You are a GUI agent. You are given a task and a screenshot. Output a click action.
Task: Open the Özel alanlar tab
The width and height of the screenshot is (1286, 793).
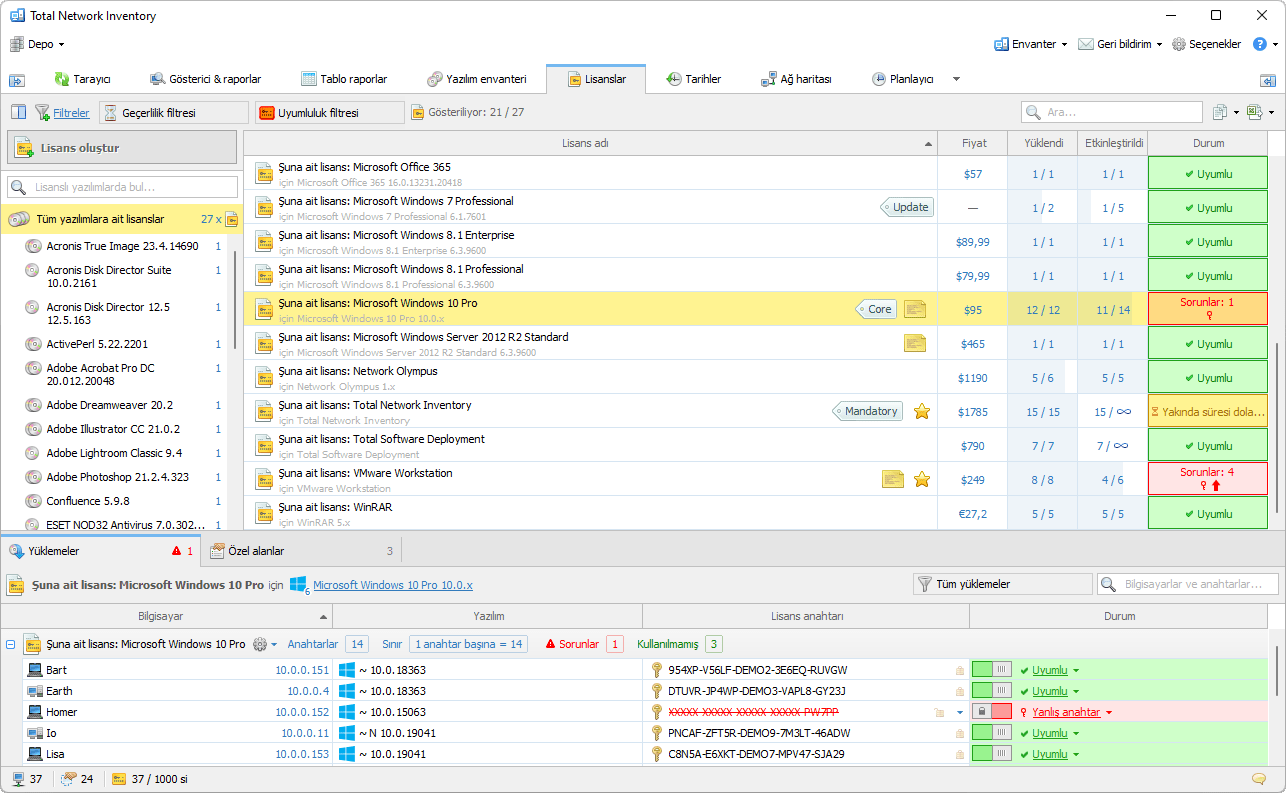click(x=255, y=551)
